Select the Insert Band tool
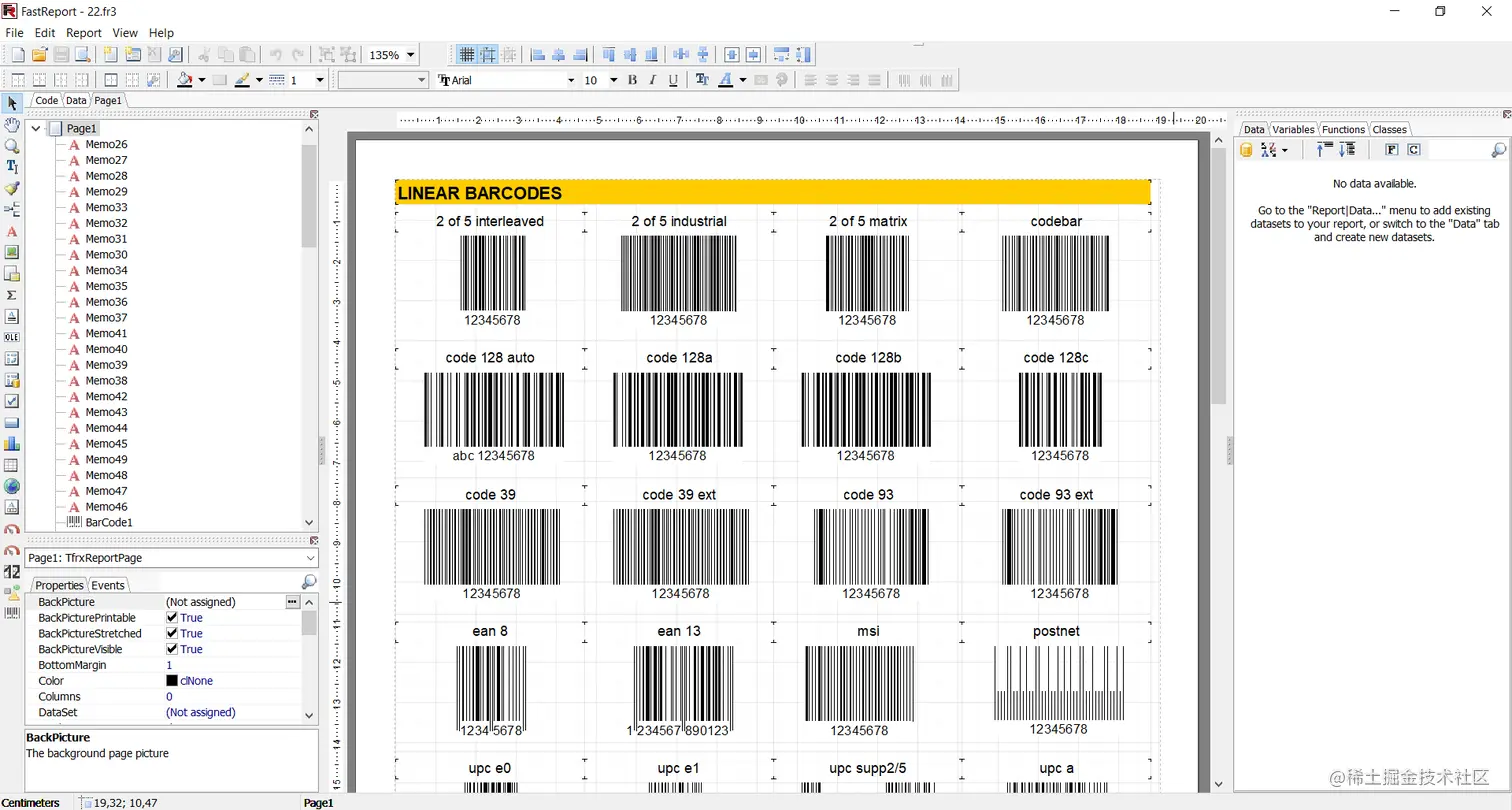This screenshot has height=810, width=1512. [x=12, y=210]
